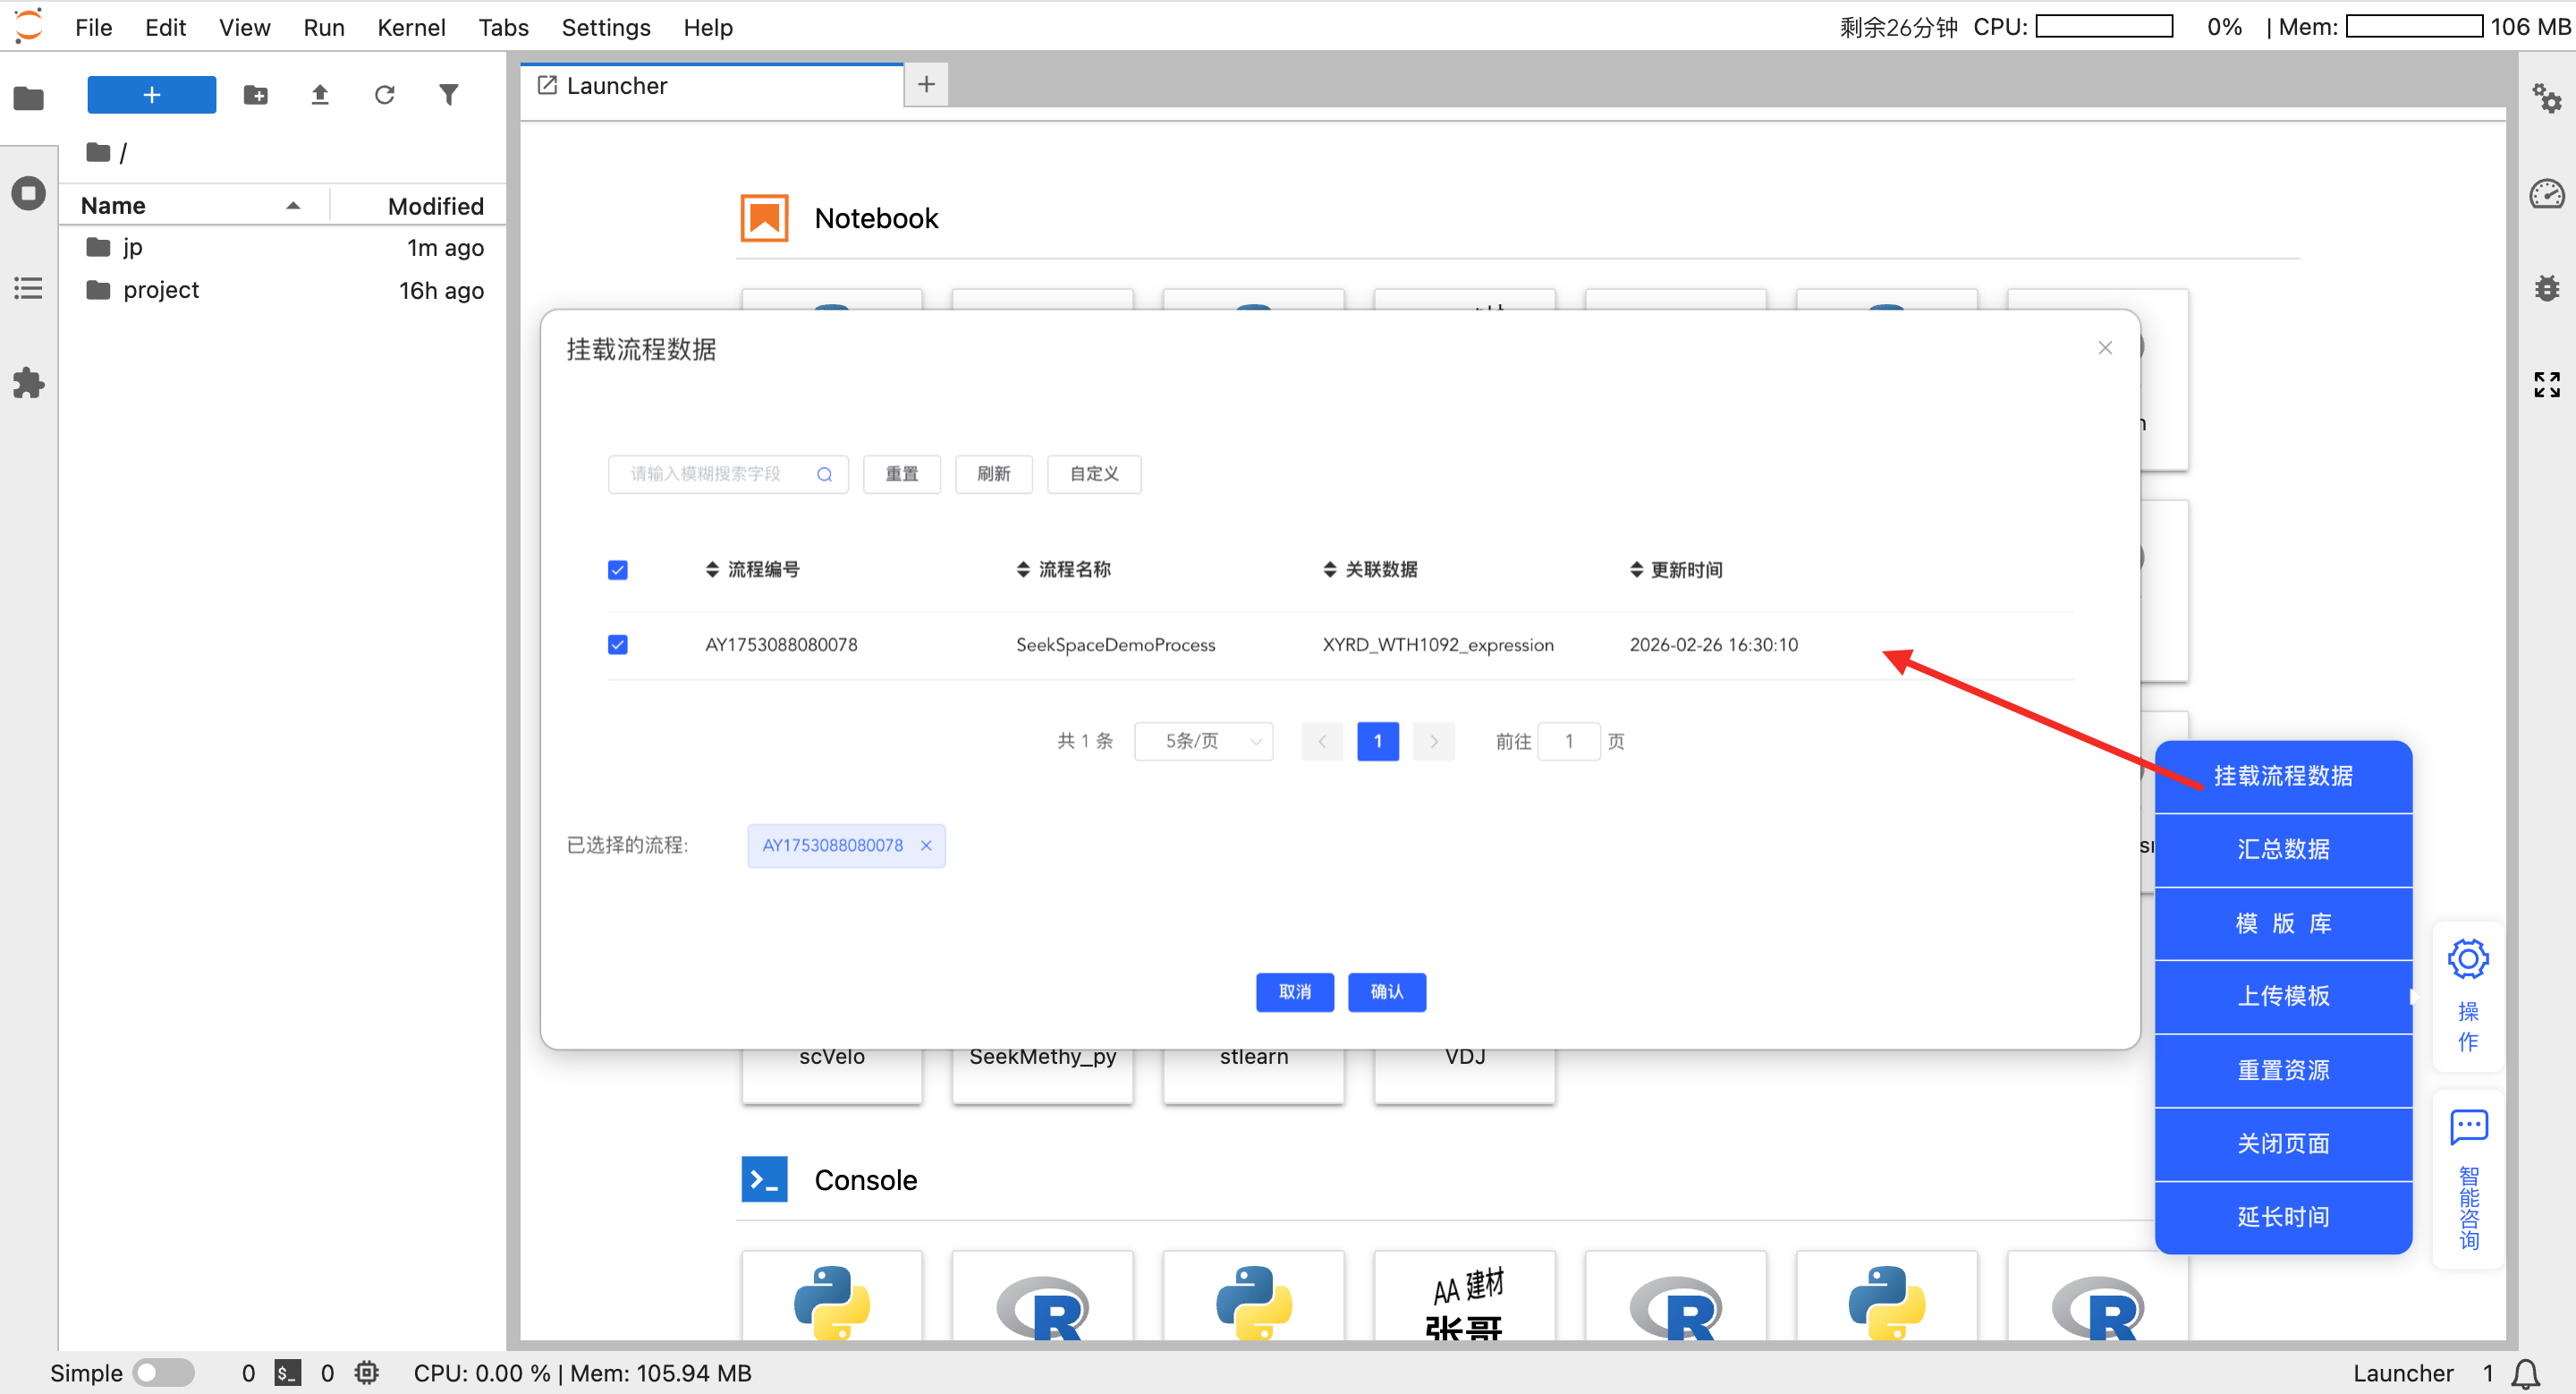This screenshot has width=2576, height=1394.
Task: Open the running terminals and kernels panel
Action: pos(28,193)
